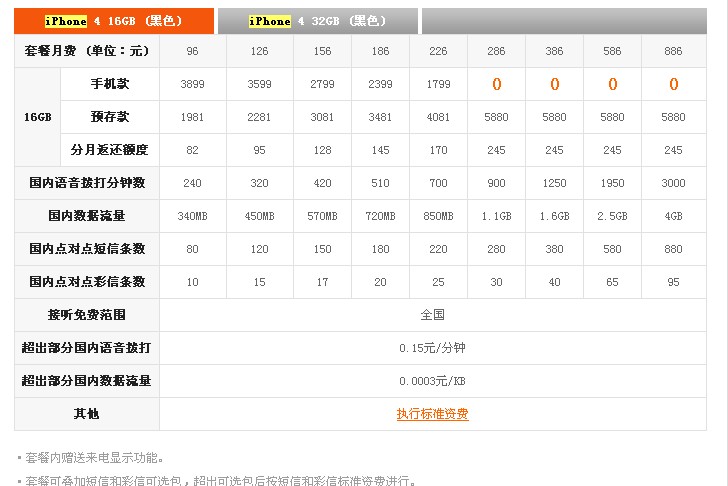
Task: Click the 145 monthly rebate value
Action: [x=380, y=150]
